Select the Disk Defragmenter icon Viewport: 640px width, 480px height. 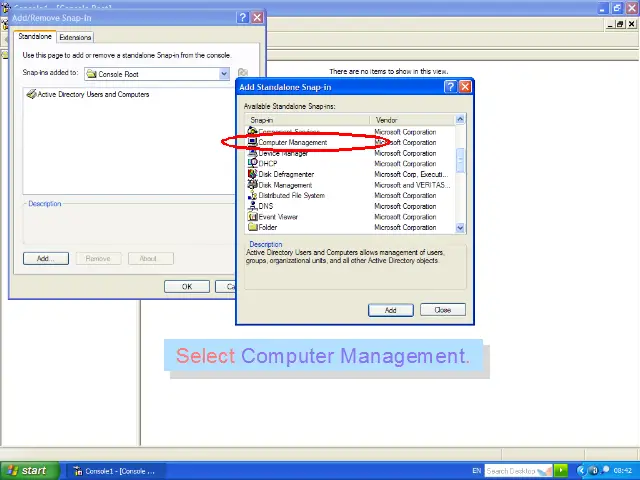click(252, 174)
